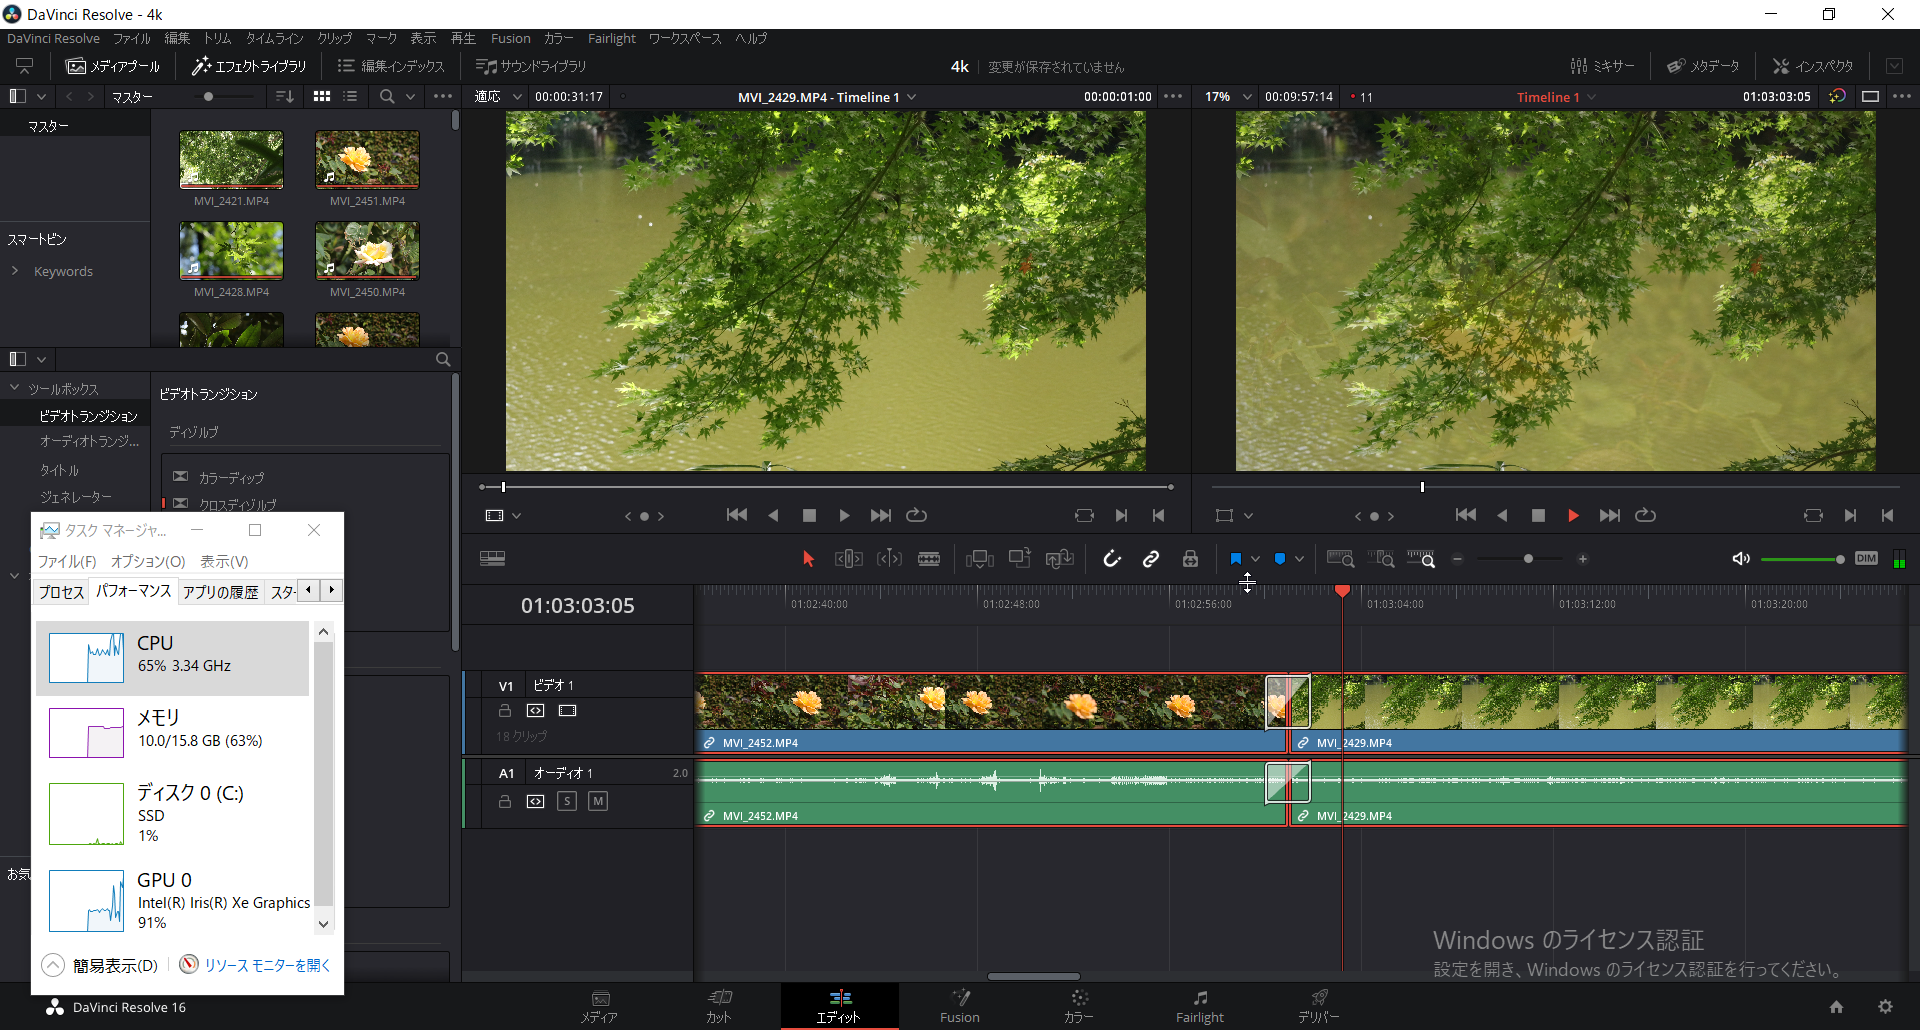This screenshot has width=1920, height=1030.
Task: Lock the V1 video track
Action: click(x=505, y=711)
